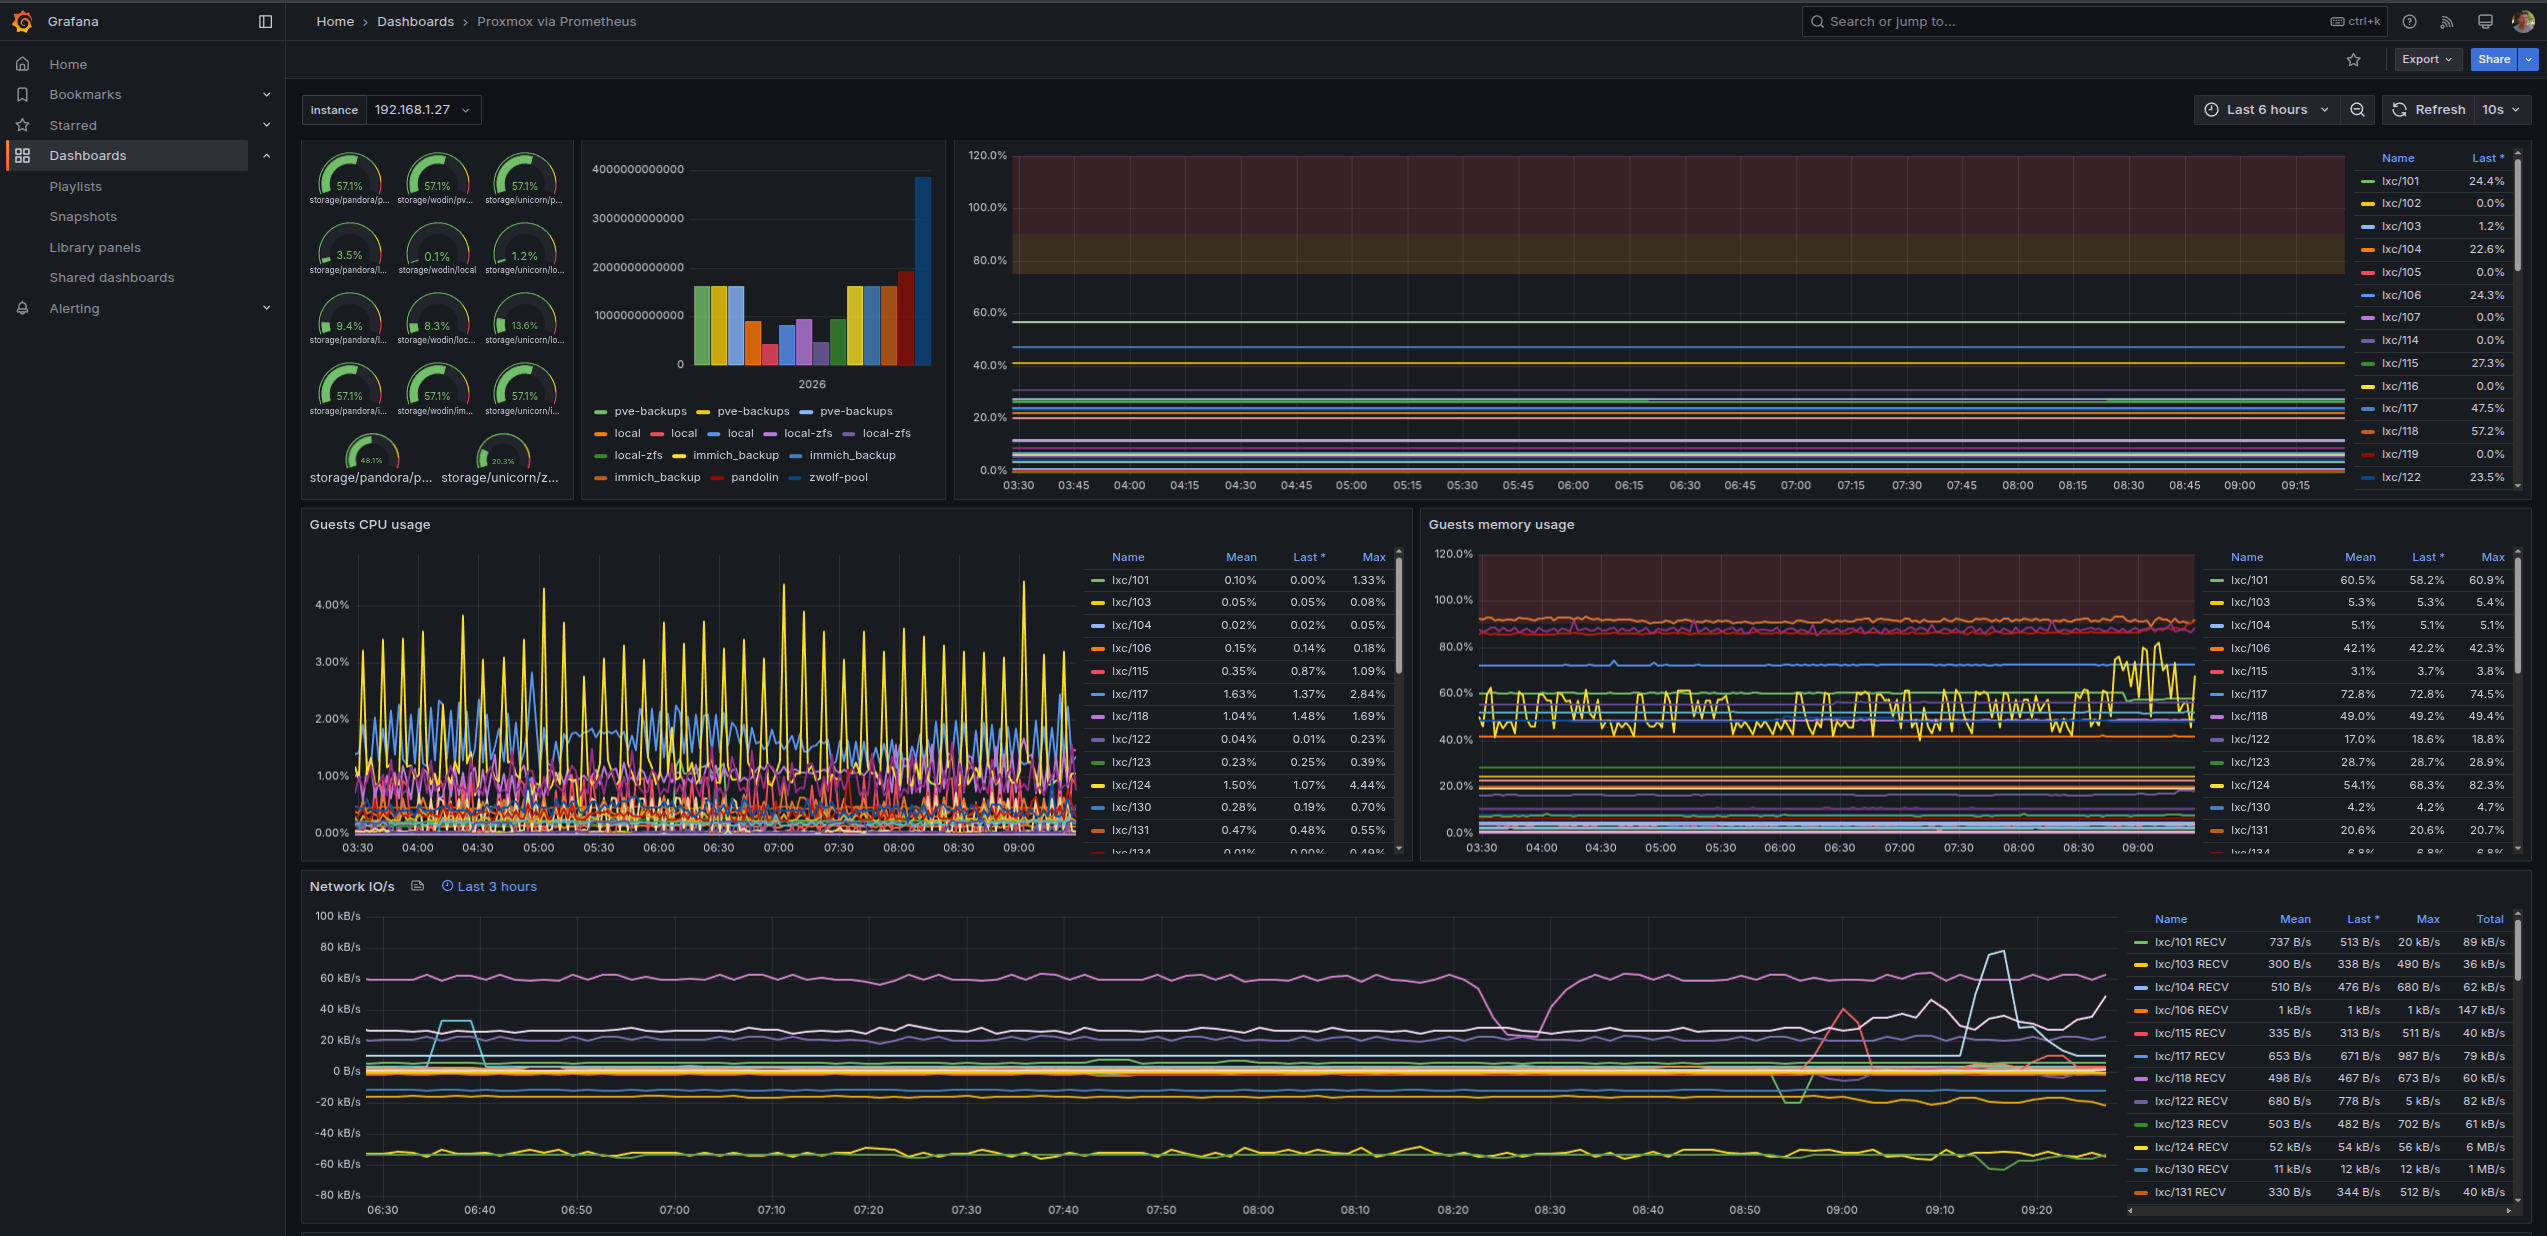Click the Dashboards grid icon
2547x1236 pixels.
tap(23, 155)
